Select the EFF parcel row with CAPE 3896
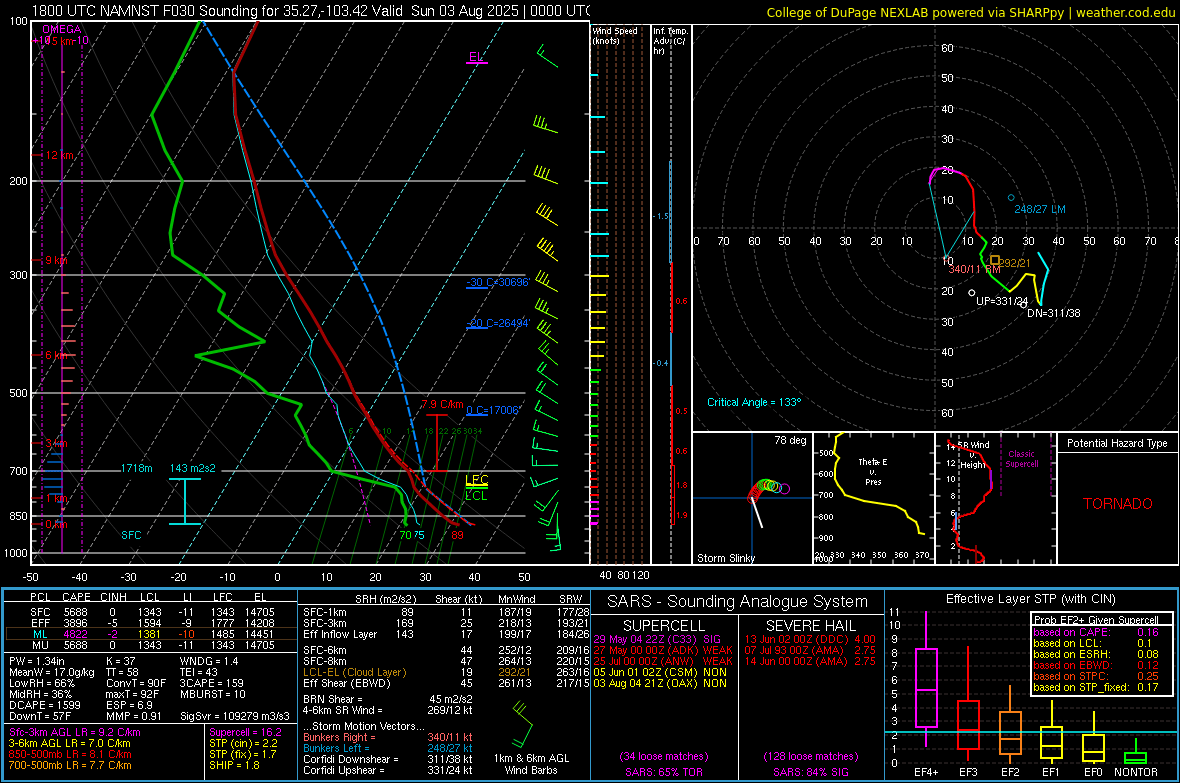The height and width of the screenshot is (783, 1180). click(x=151, y=623)
